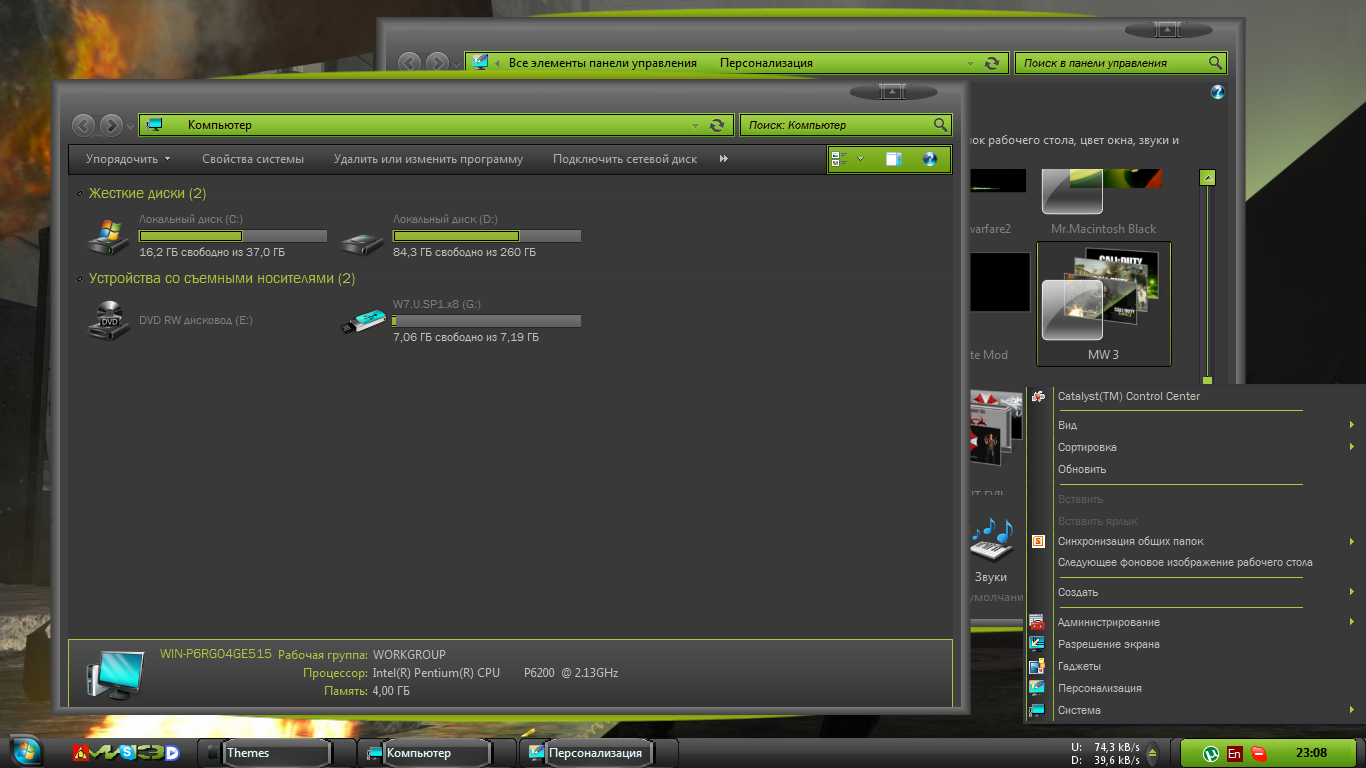Click the theme list vertical scrollbar

coord(1208,280)
